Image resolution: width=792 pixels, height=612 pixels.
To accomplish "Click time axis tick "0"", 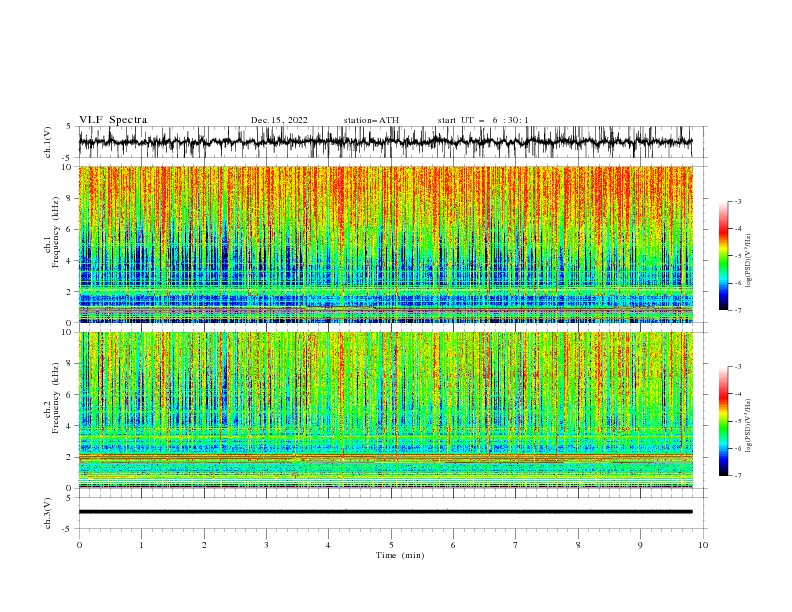I will click(79, 545).
